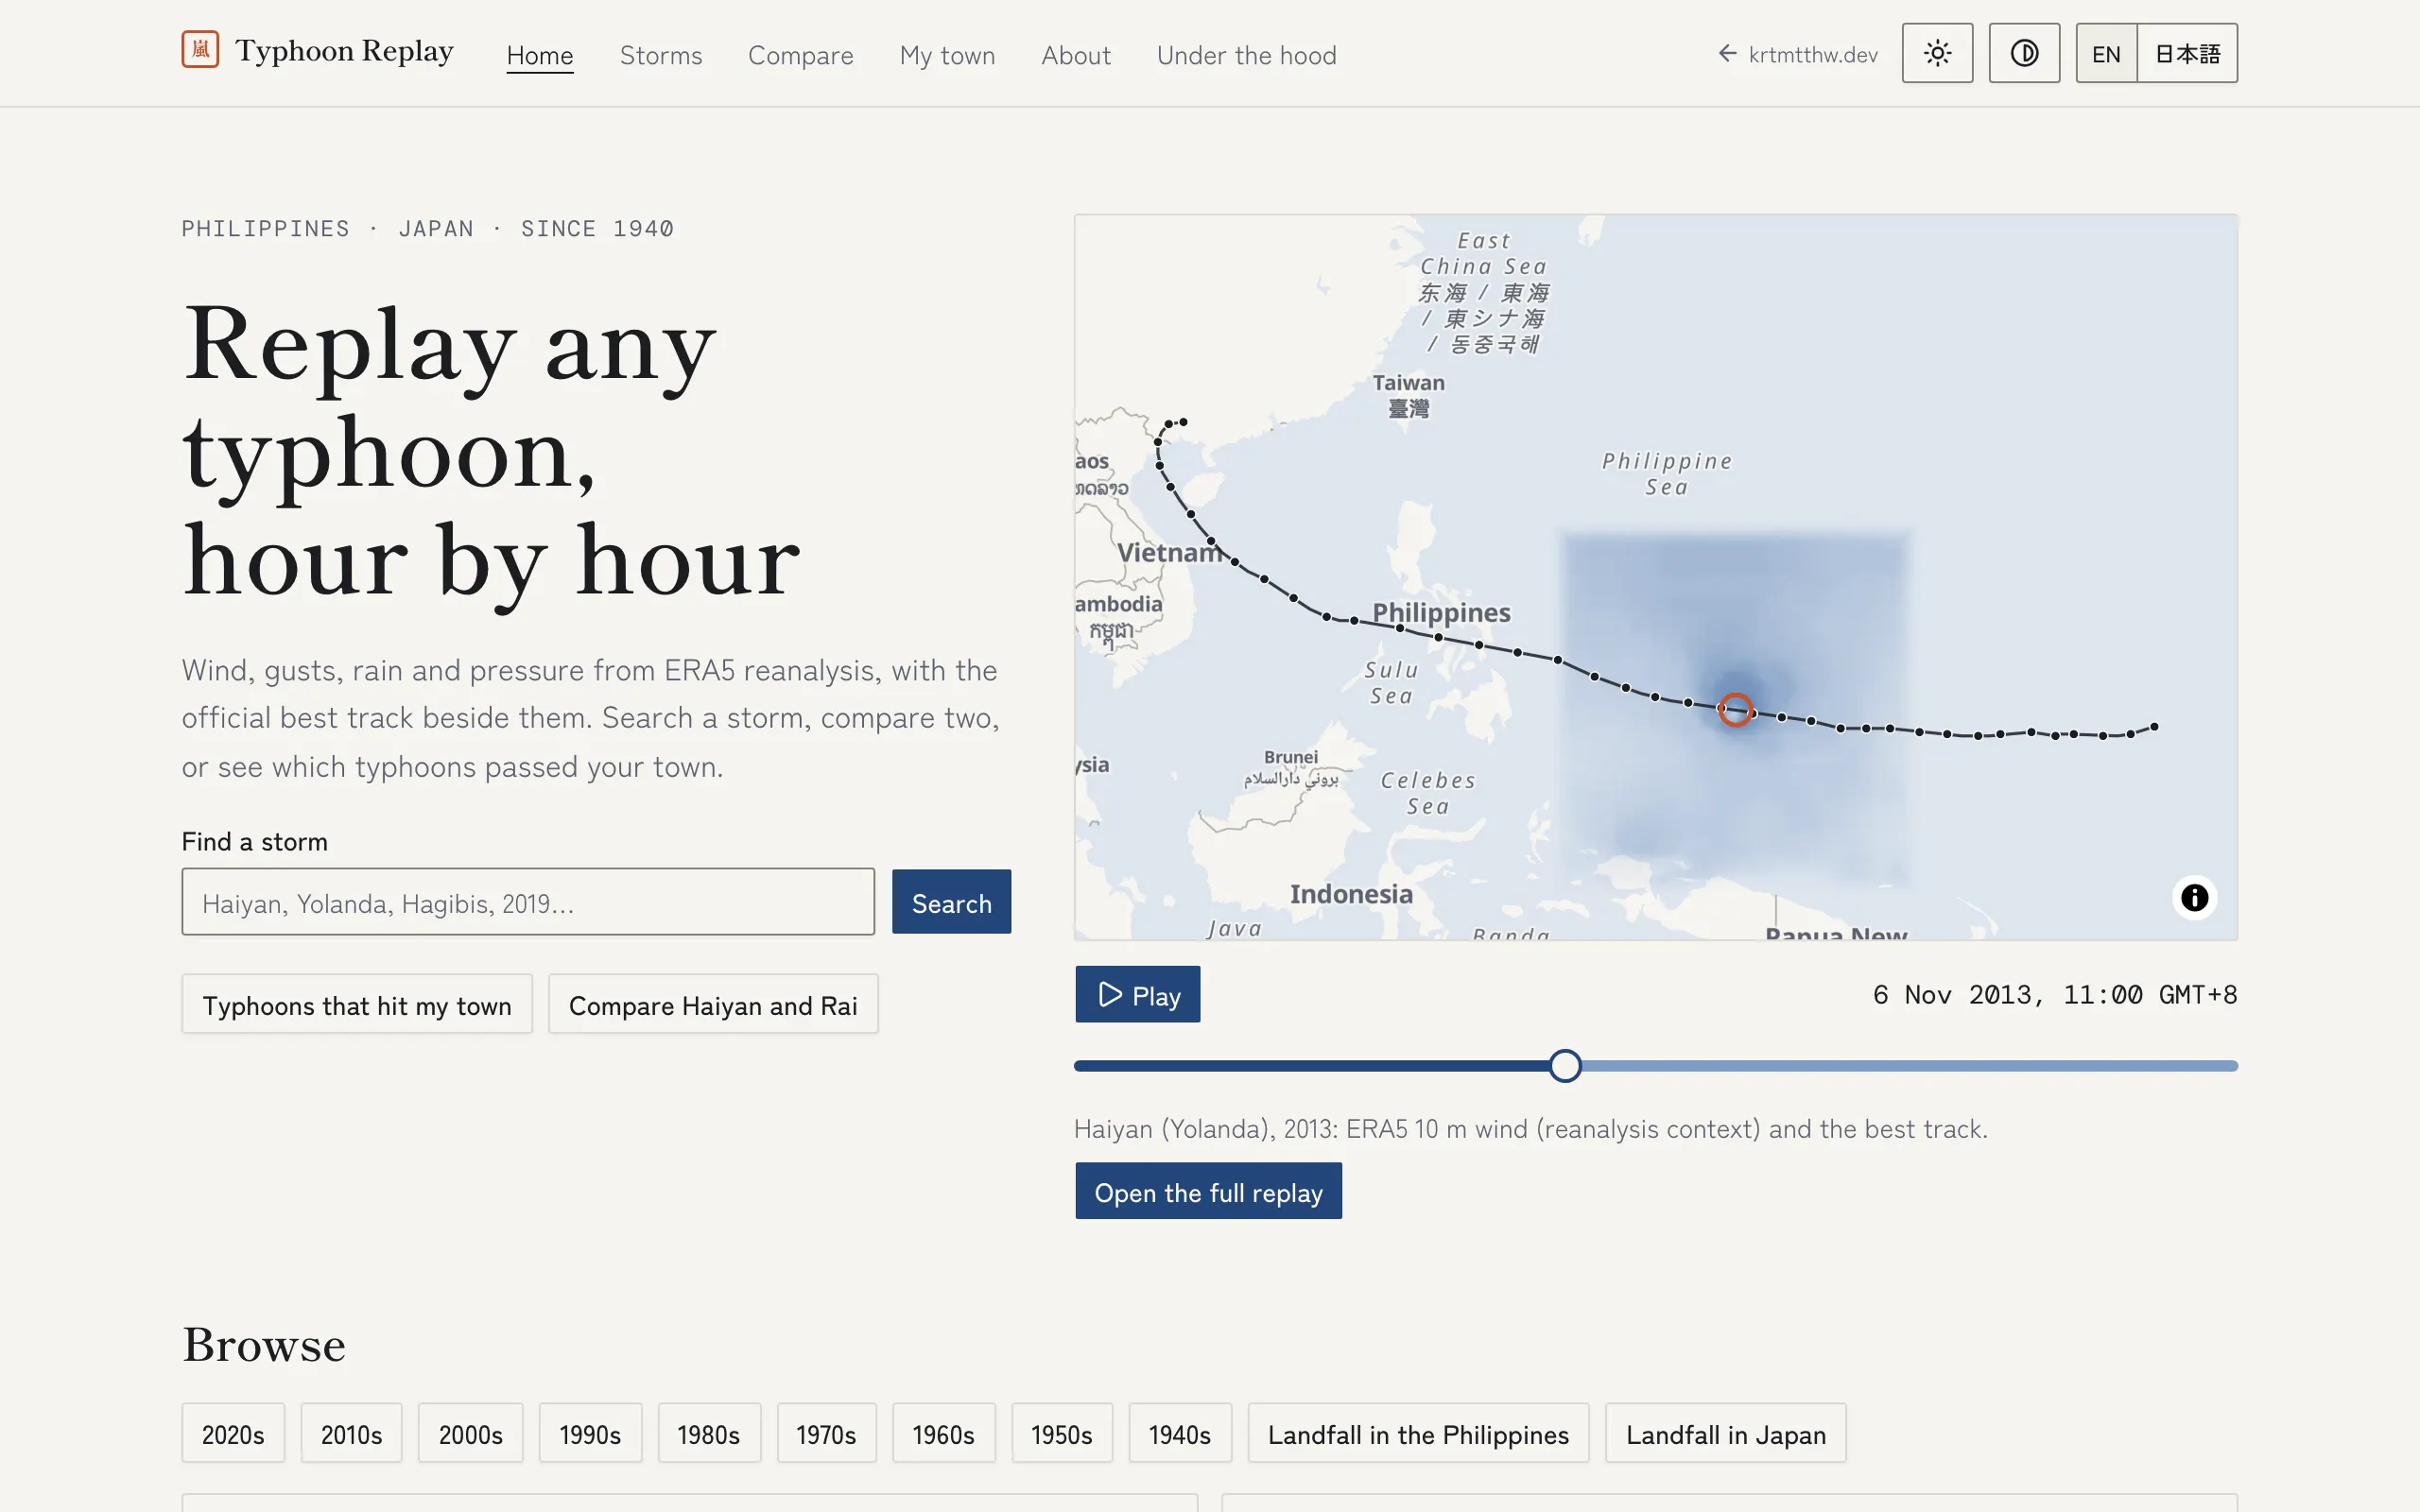Click the timestamp 6 Nov 2013, 11:00 GMT+8
Screen dimensions: 2420x1512
pos(2055,994)
